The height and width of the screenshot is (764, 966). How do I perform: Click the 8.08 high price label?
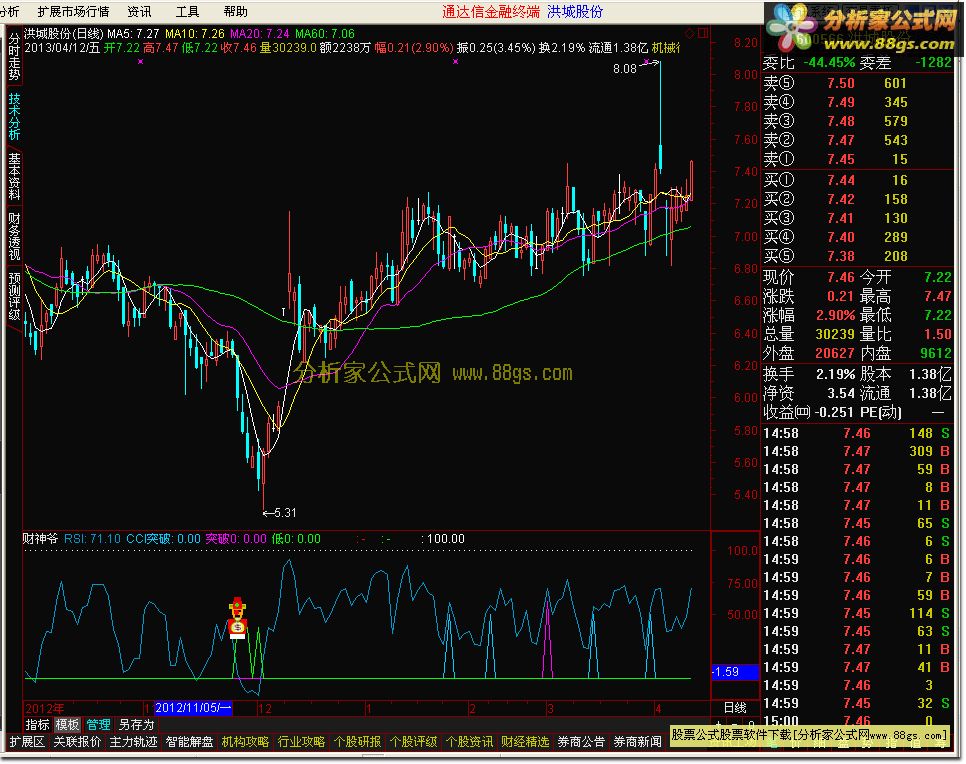point(625,69)
